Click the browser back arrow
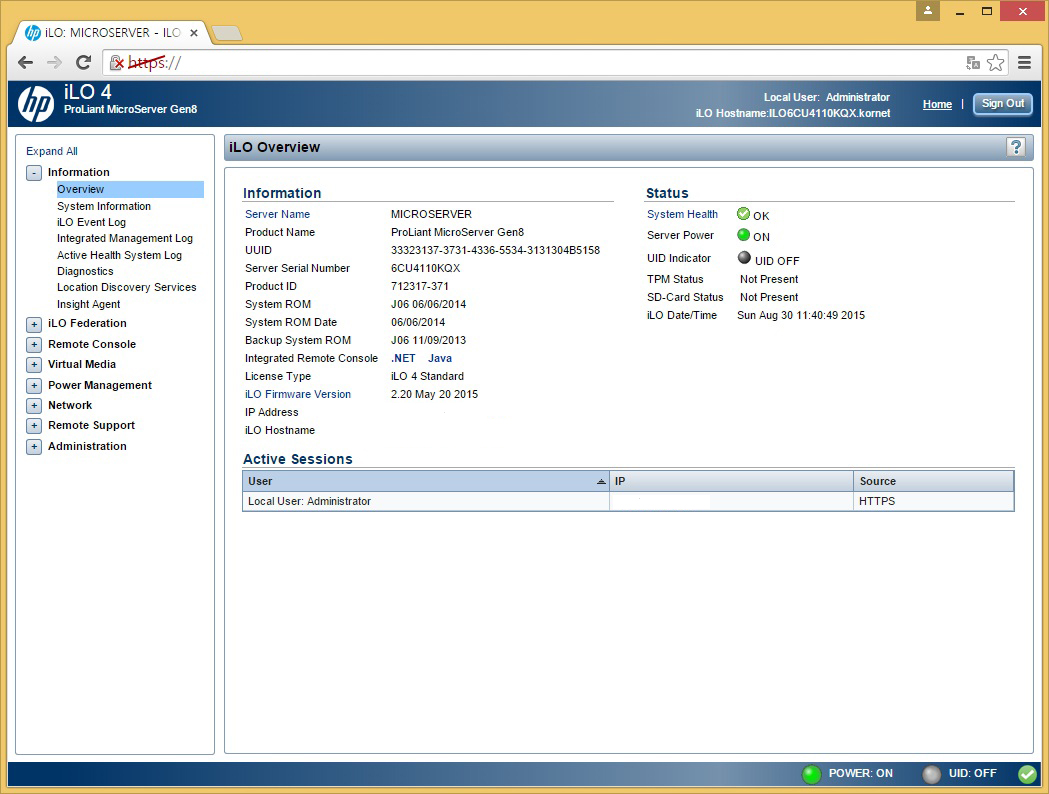Viewport: 1049px width, 794px height. coord(25,63)
